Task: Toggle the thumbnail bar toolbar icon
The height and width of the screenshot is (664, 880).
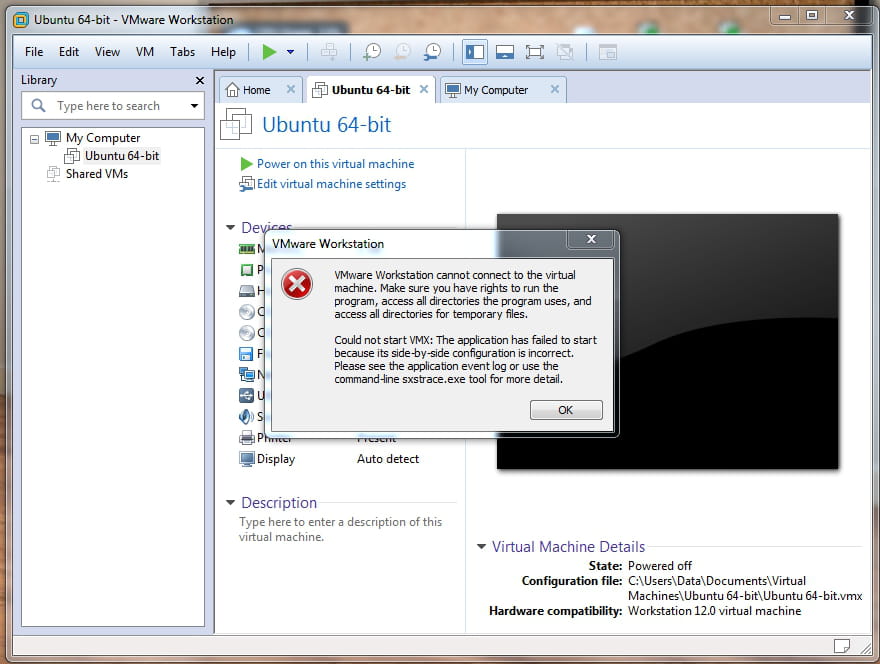Action: 505,52
